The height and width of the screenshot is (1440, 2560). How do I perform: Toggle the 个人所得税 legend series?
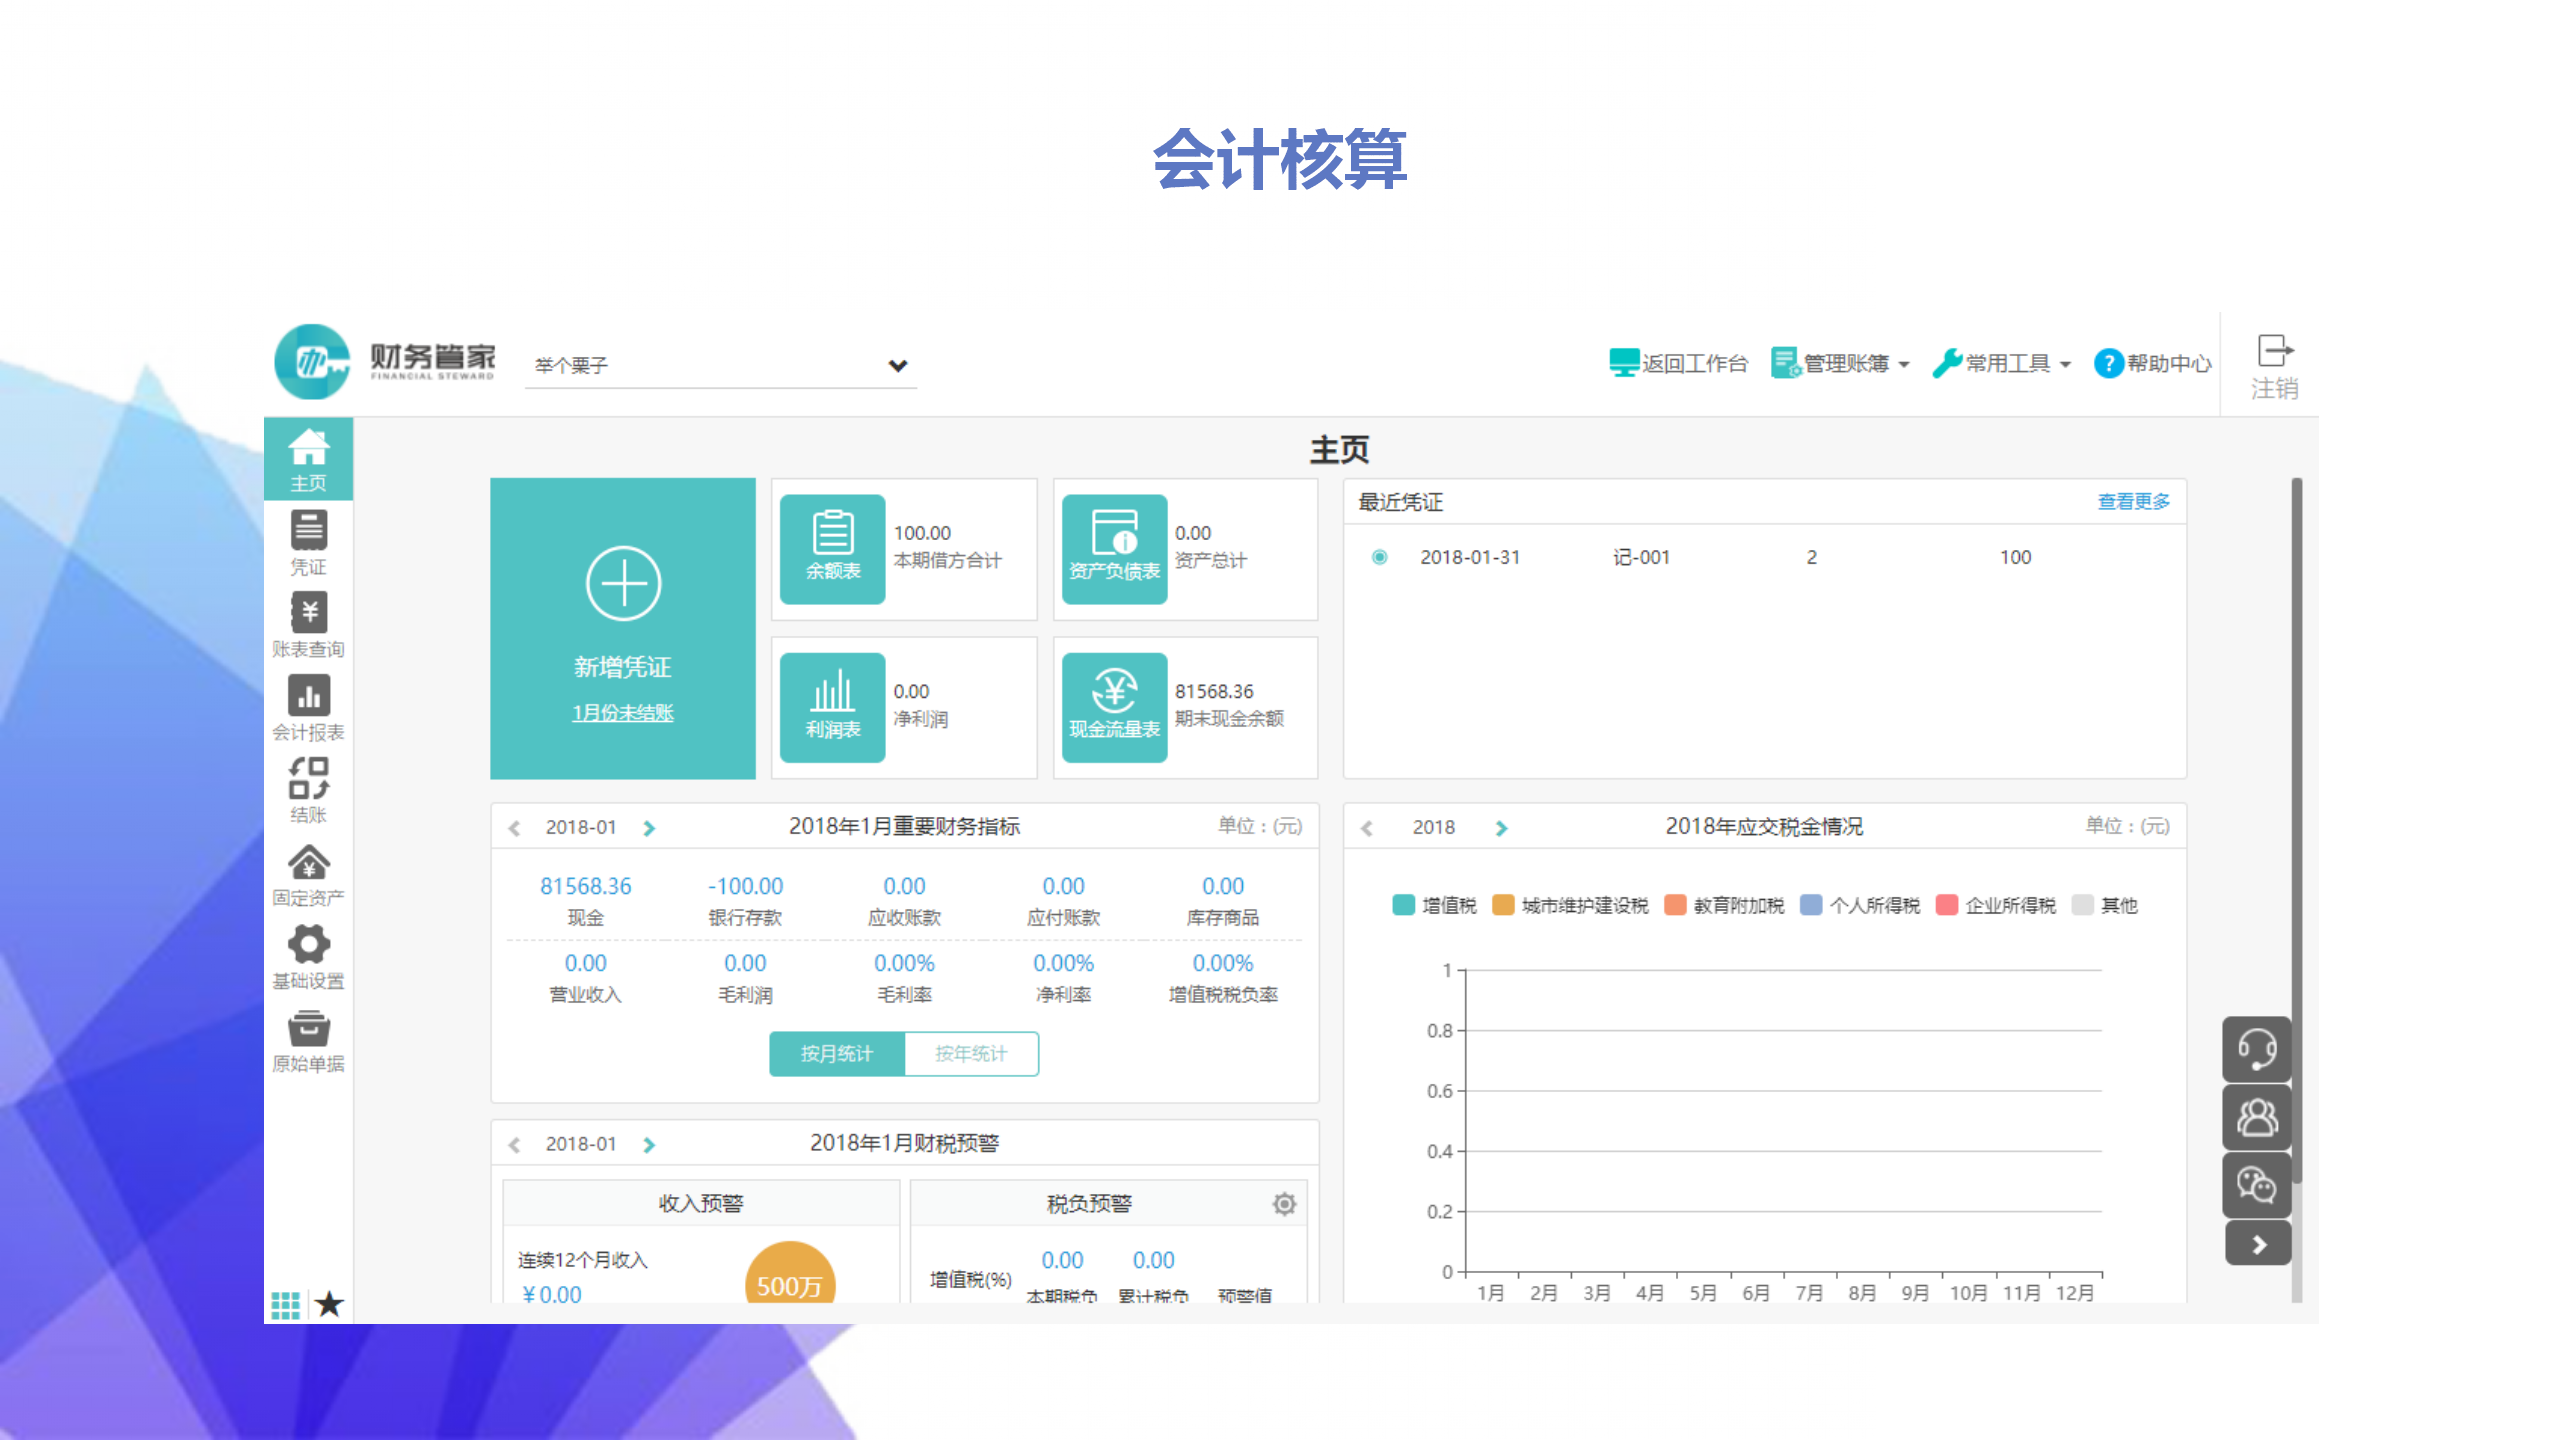click(x=1860, y=905)
